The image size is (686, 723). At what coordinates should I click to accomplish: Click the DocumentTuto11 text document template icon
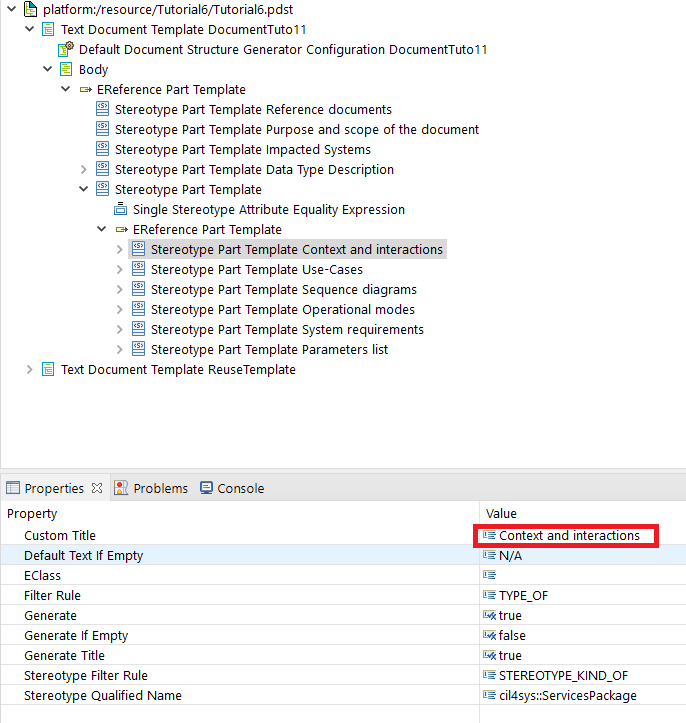48,30
